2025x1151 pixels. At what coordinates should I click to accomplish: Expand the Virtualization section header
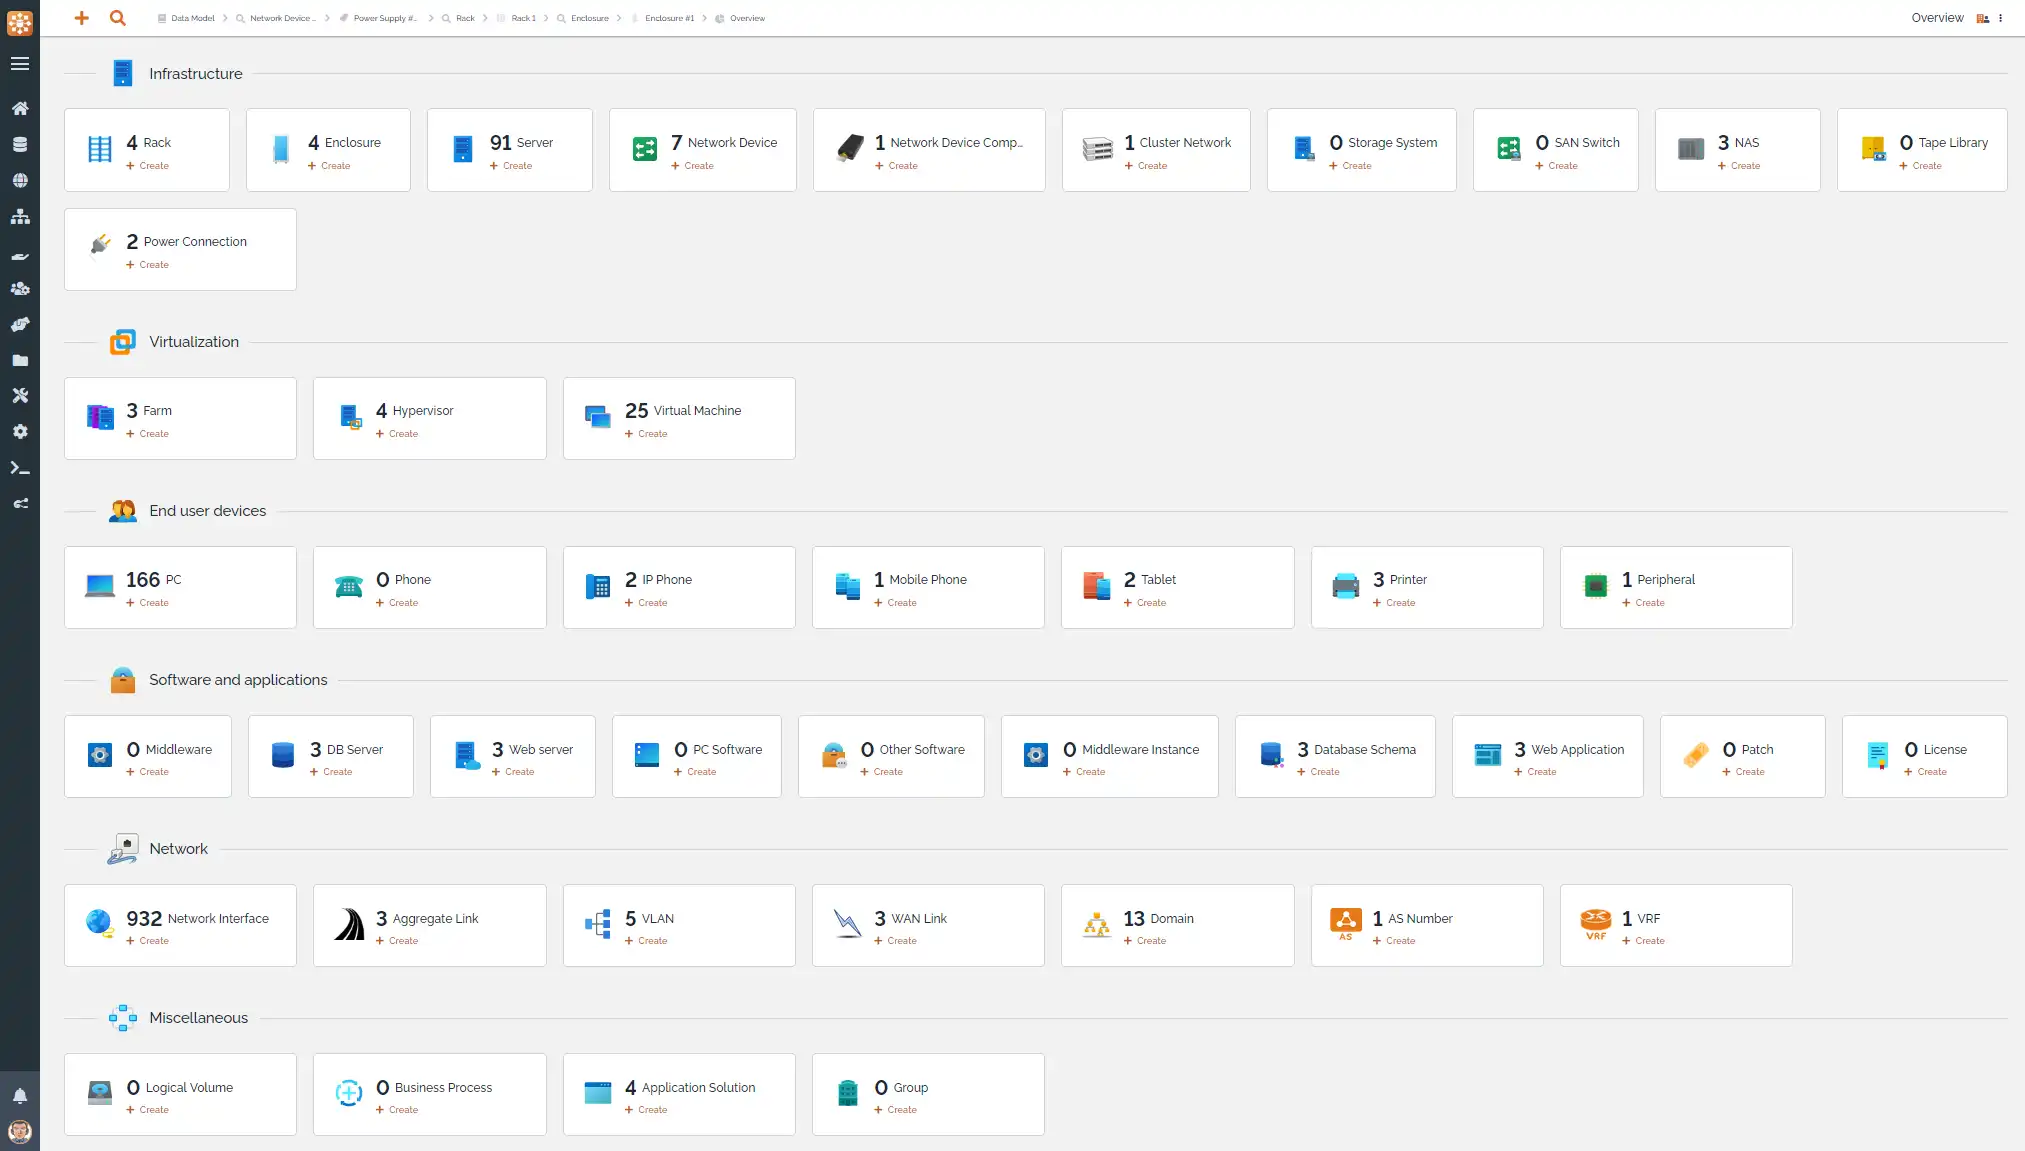[x=193, y=342]
